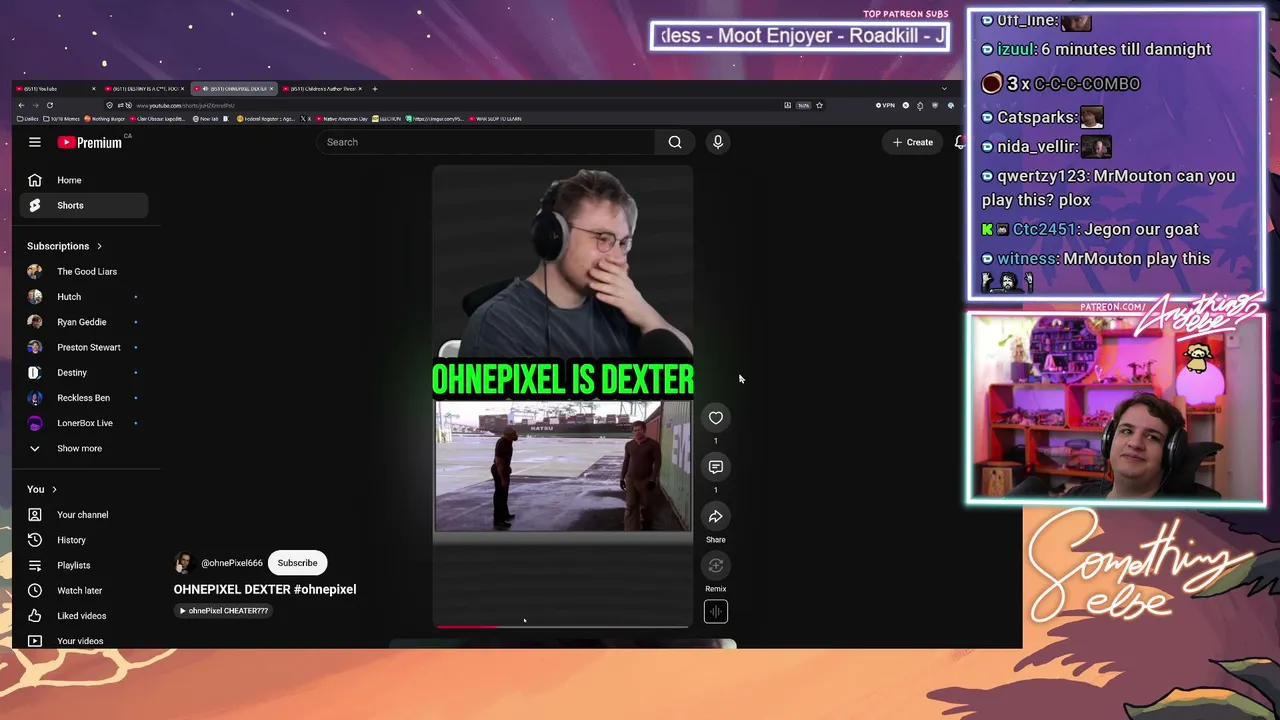The width and height of the screenshot is (1280, 720).
Task: Open The Good Liars subscription
Action: (84, 271)
